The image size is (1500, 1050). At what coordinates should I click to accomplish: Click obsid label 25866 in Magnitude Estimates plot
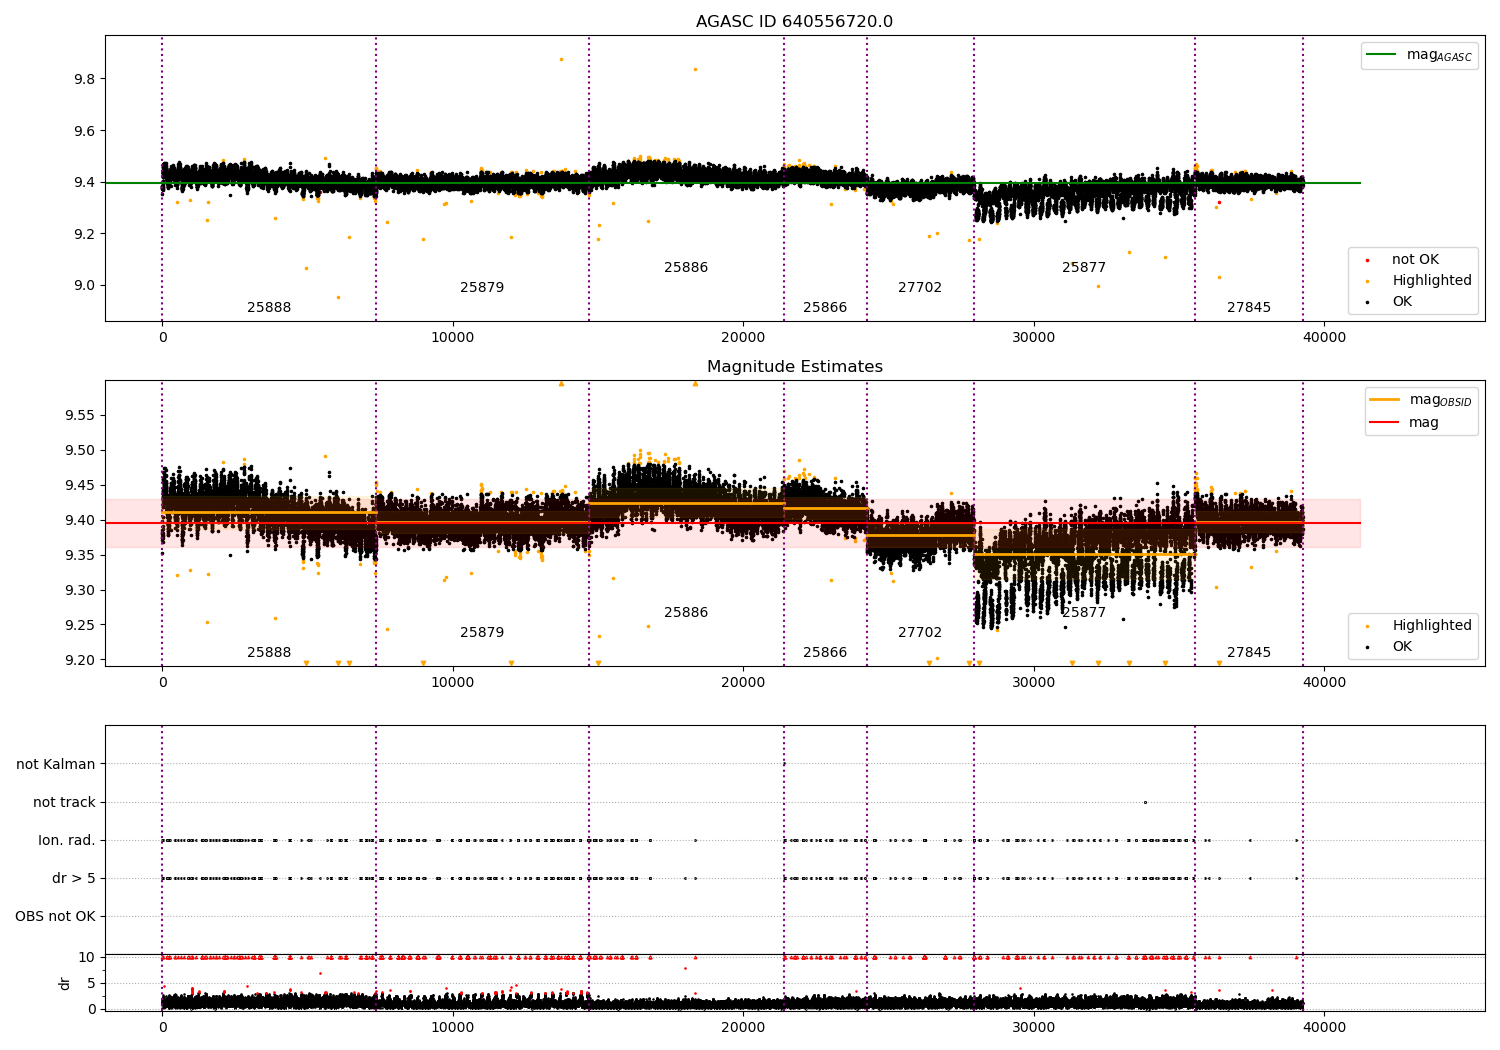[x=825, y=653]
